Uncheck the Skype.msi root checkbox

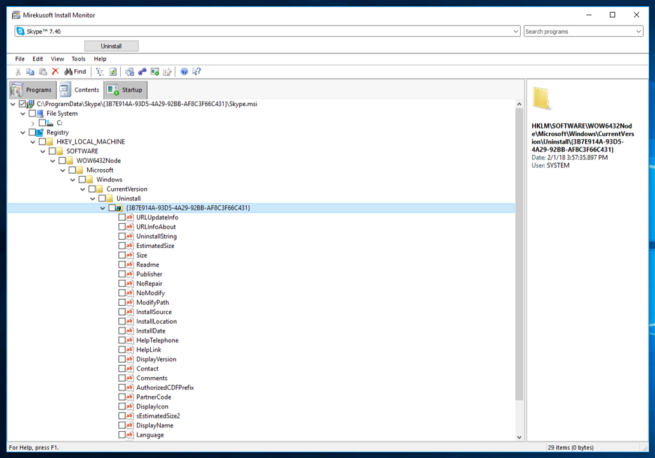(x=23, y=104)
